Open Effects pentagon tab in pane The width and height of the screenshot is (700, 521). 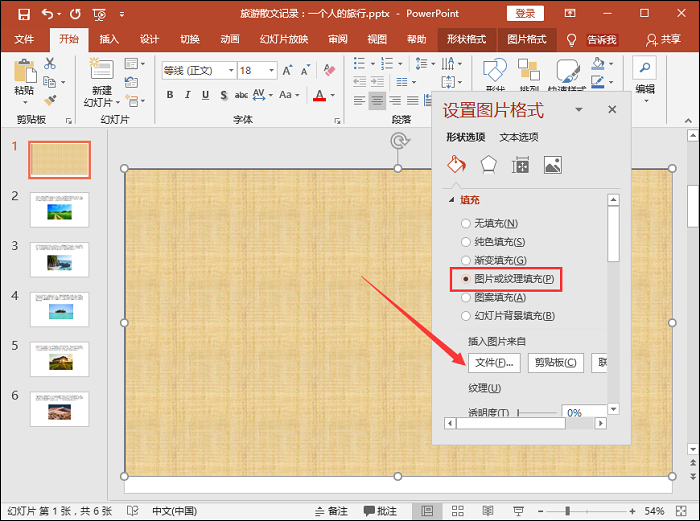tap(488, 165)
